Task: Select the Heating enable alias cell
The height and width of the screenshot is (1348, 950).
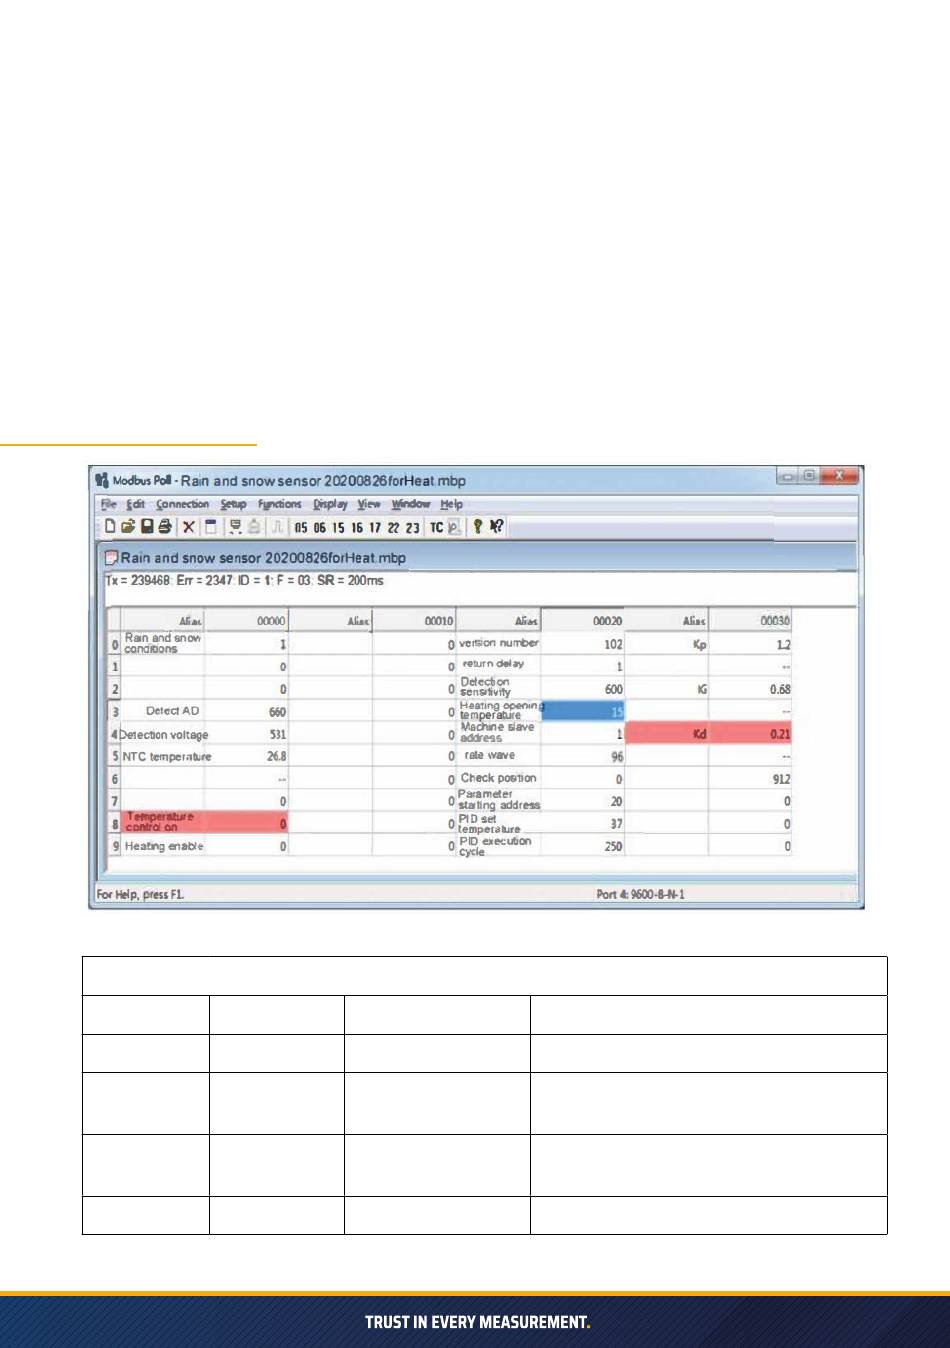Action: click(x=163, y=846)
